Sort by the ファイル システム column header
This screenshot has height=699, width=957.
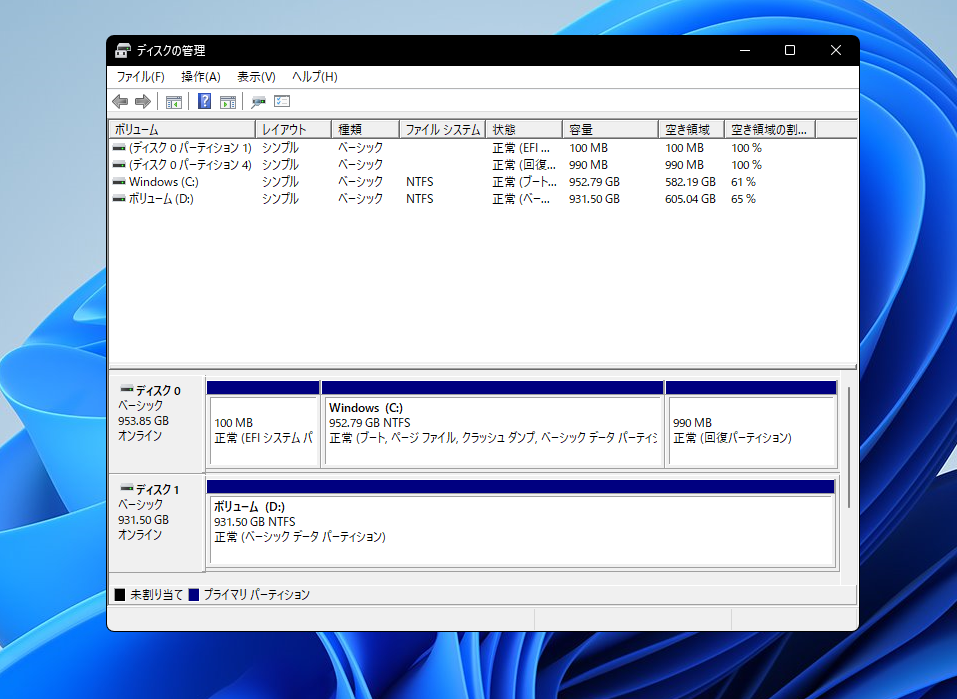(442, 129)
